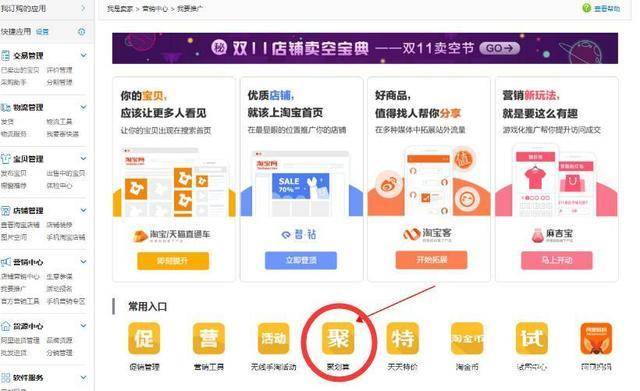Screen dimensions: 640x391
Task: Collapse the 物流管理 sidebar section
Action: 83,107
